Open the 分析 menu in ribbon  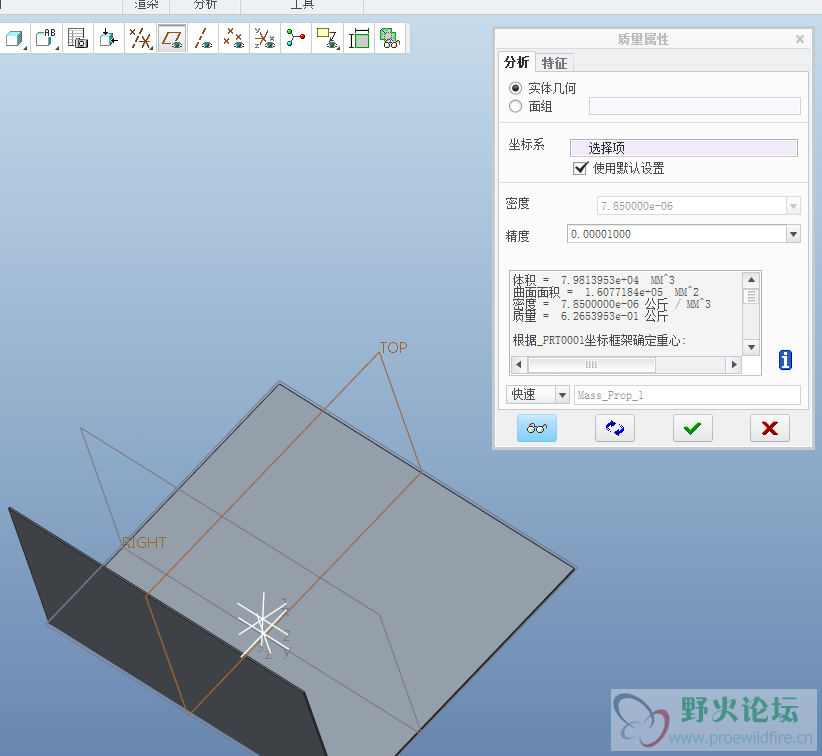[x=205, y=5]
